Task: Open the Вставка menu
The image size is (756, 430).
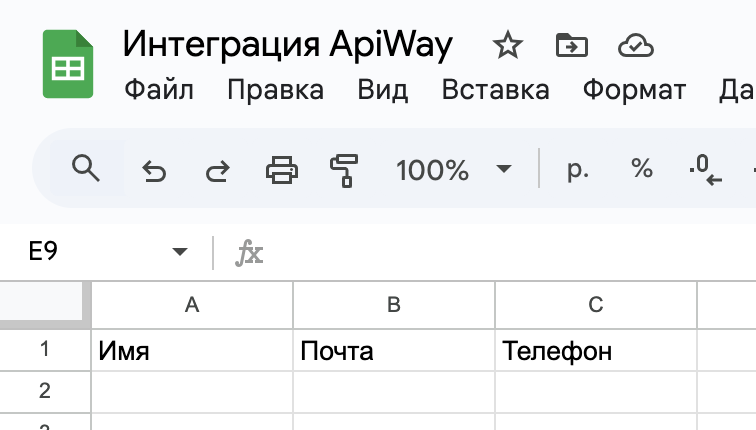Action: [x=495, y=91]
